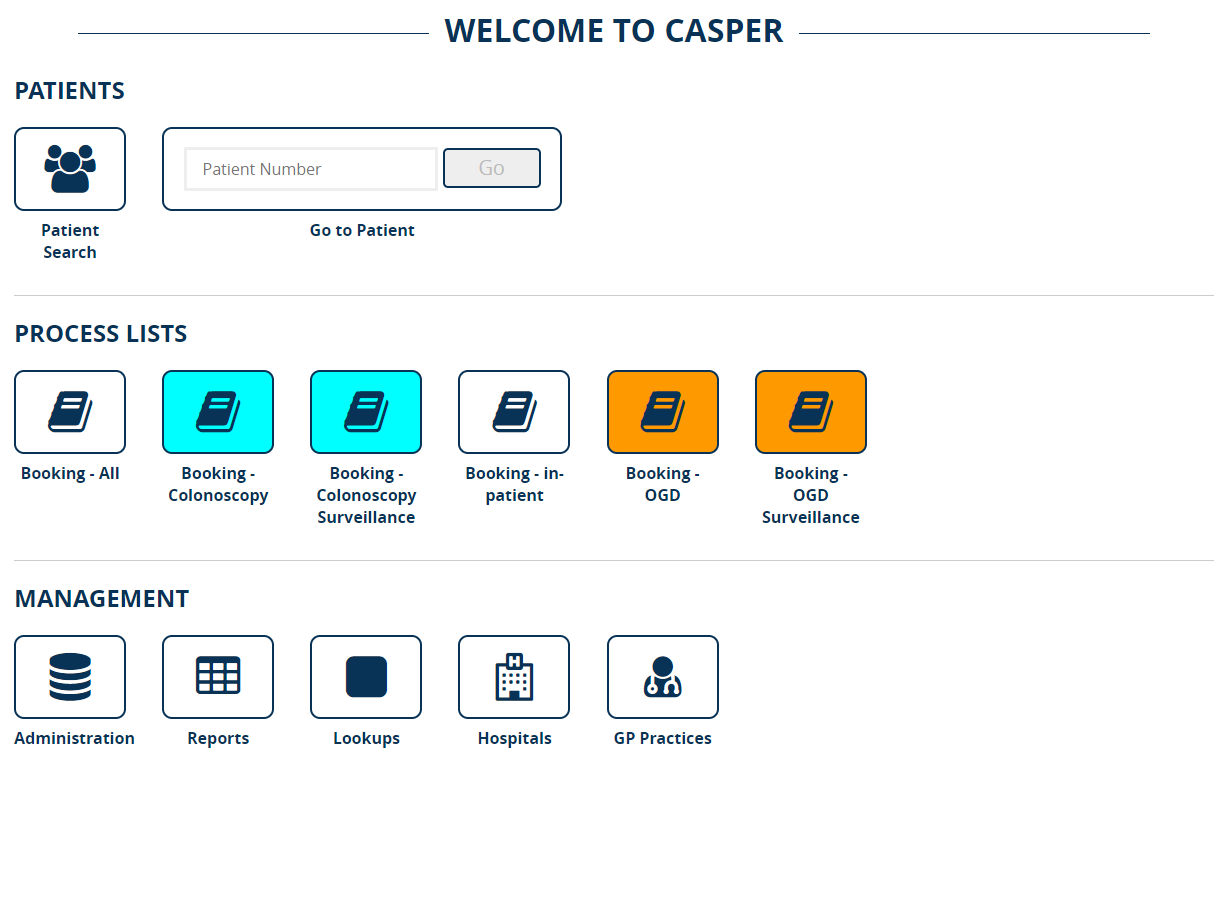Viewport: 1227px width, 898px height.
Task: Open the Reports table icon
Action: point(218,677)
